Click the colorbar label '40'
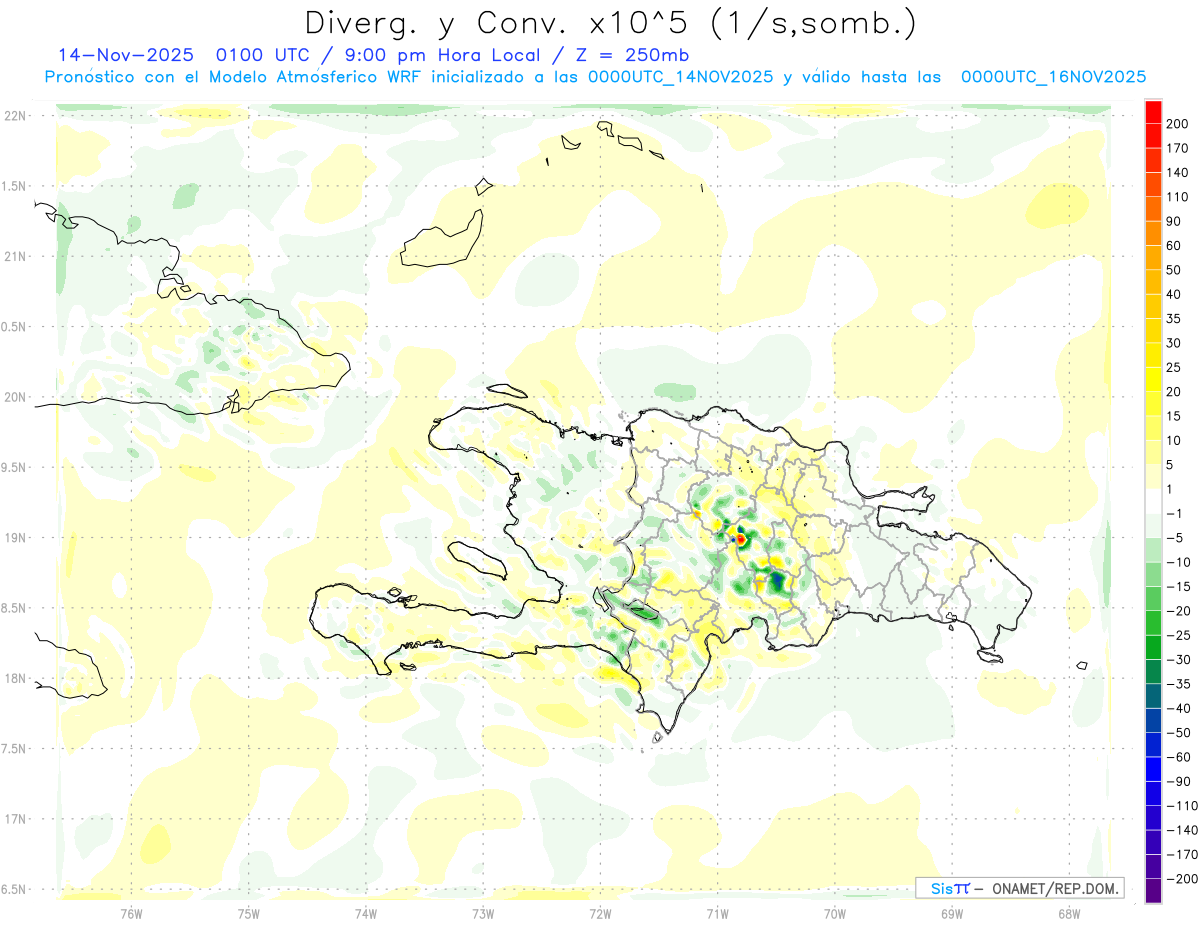The image size is (1200, 927). click(x=1174, y=294)
